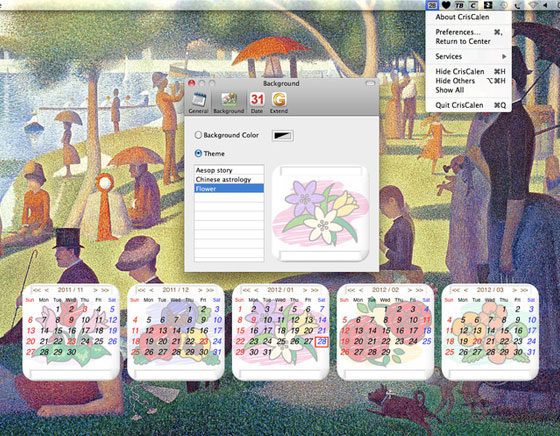Click the phone icon in menu bar
The height and width of the screenshot is (436, 560).
coord(518,5)
